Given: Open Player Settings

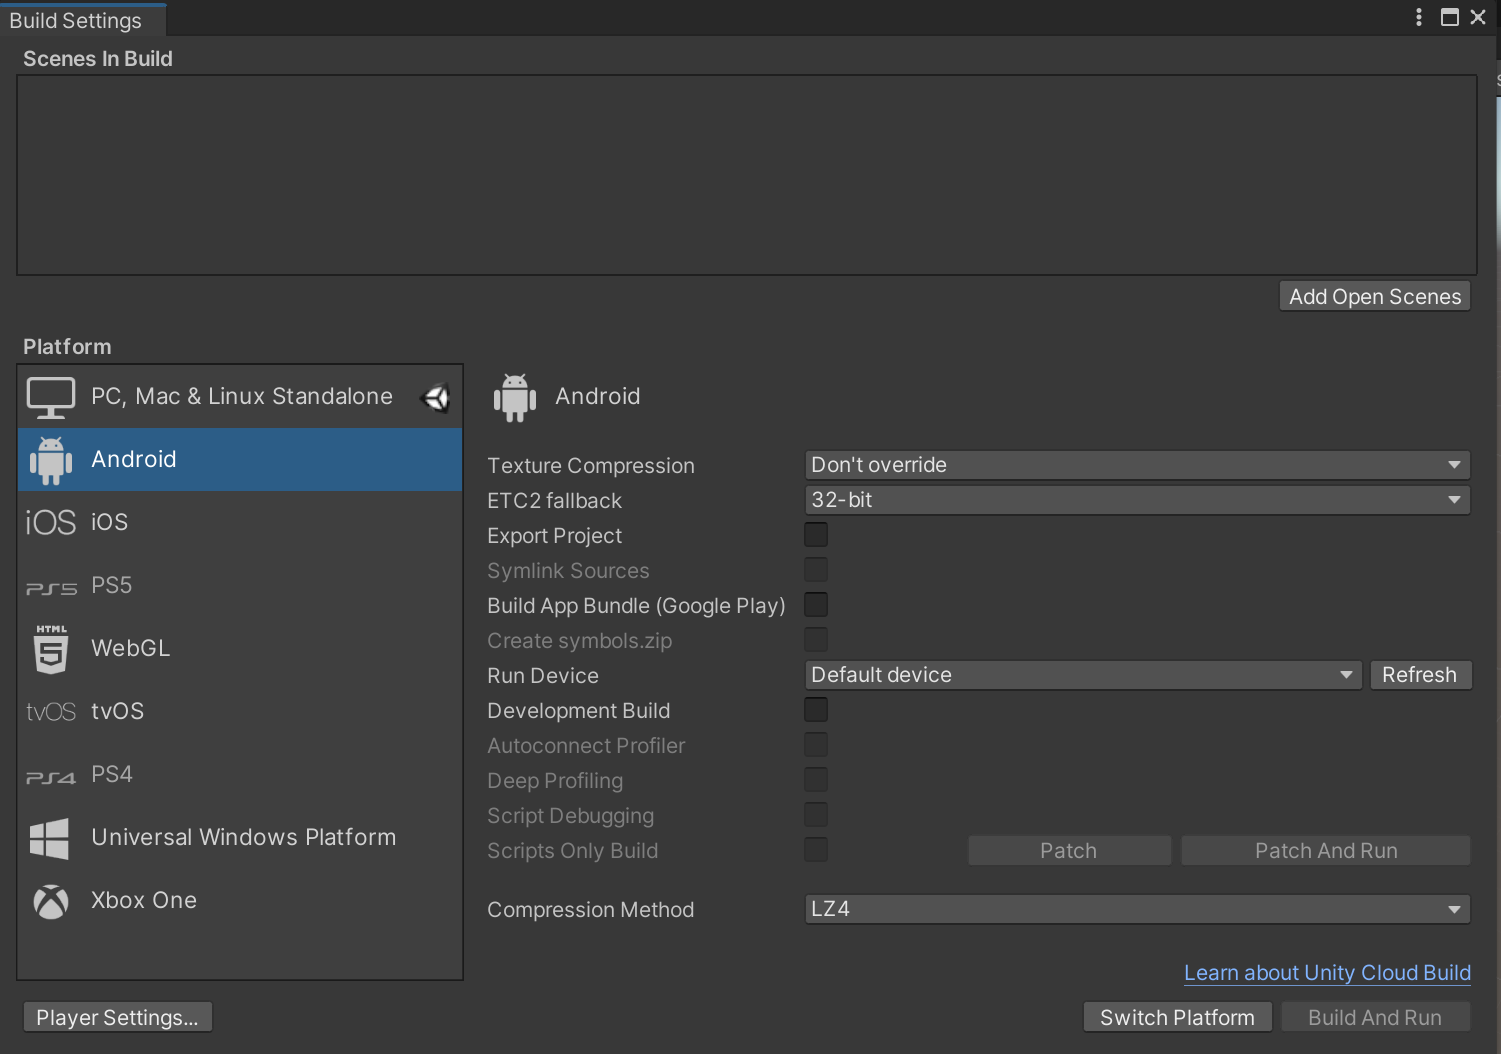Looking at the screenshot, I should (x=117, y=1018).
